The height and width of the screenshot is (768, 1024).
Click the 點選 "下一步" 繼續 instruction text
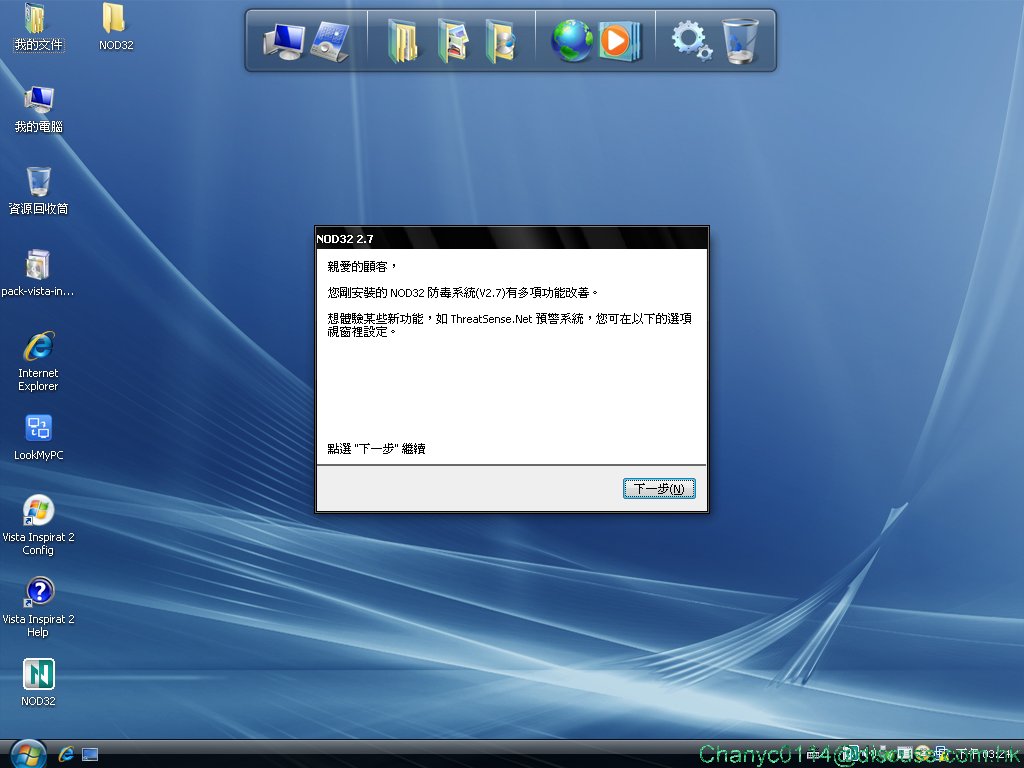[x=376, y=449]
